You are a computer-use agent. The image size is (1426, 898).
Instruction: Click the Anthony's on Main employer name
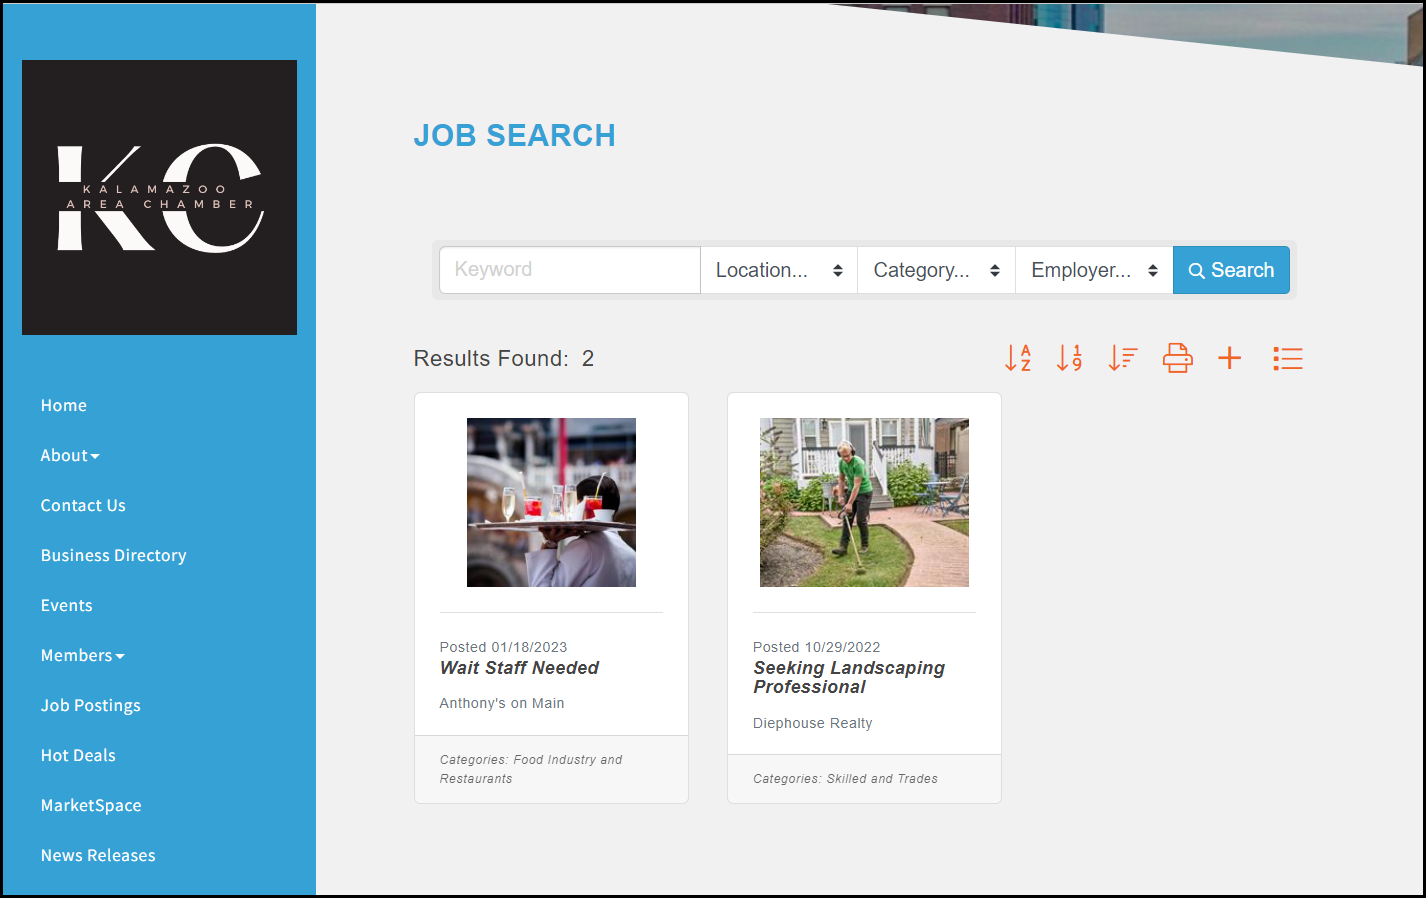tap(502, 704)
